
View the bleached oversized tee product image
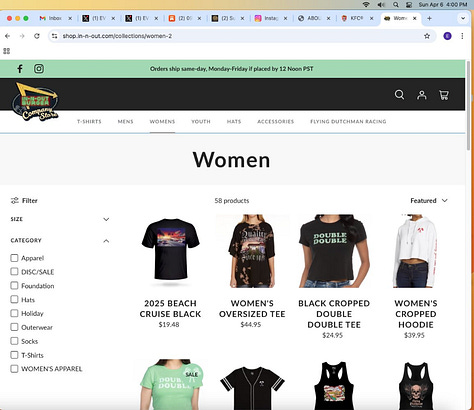pos(252,251)
